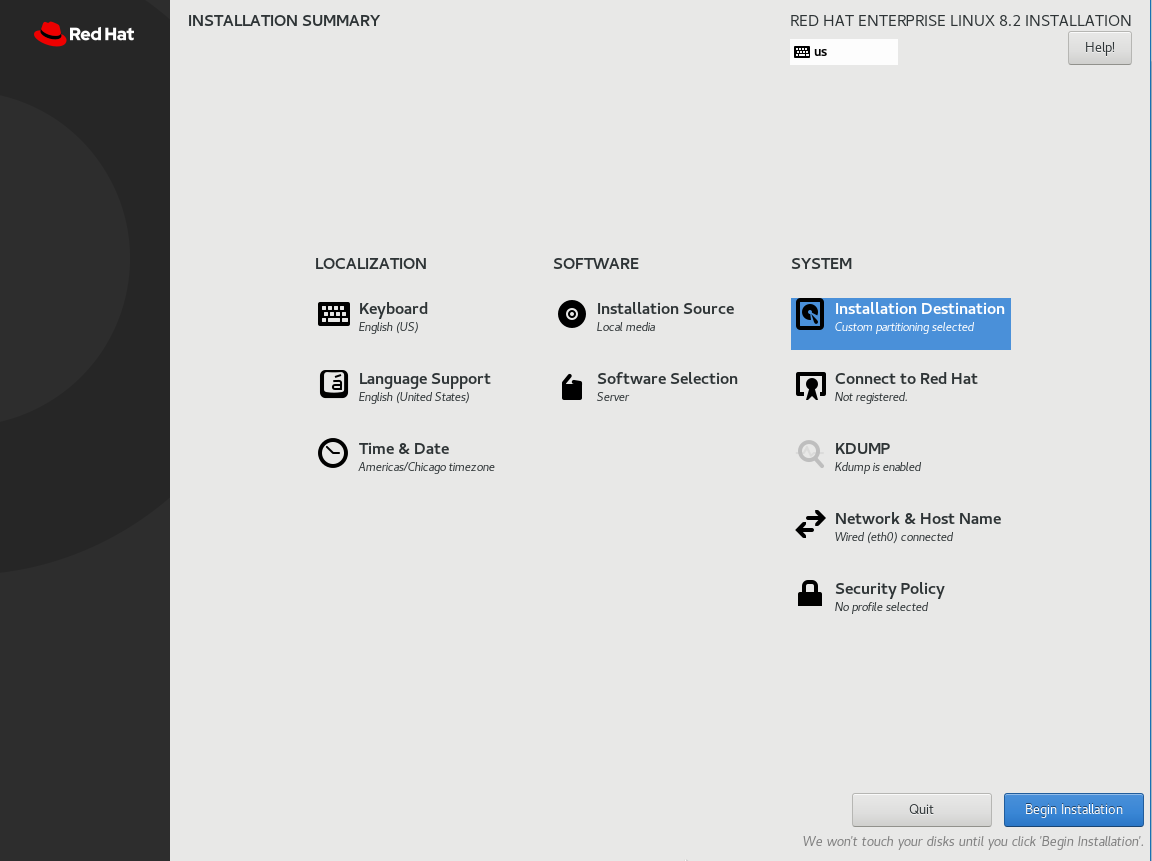Click the 'We won't touch your disks' hint

pyautogui.click(x=973, y=842)
